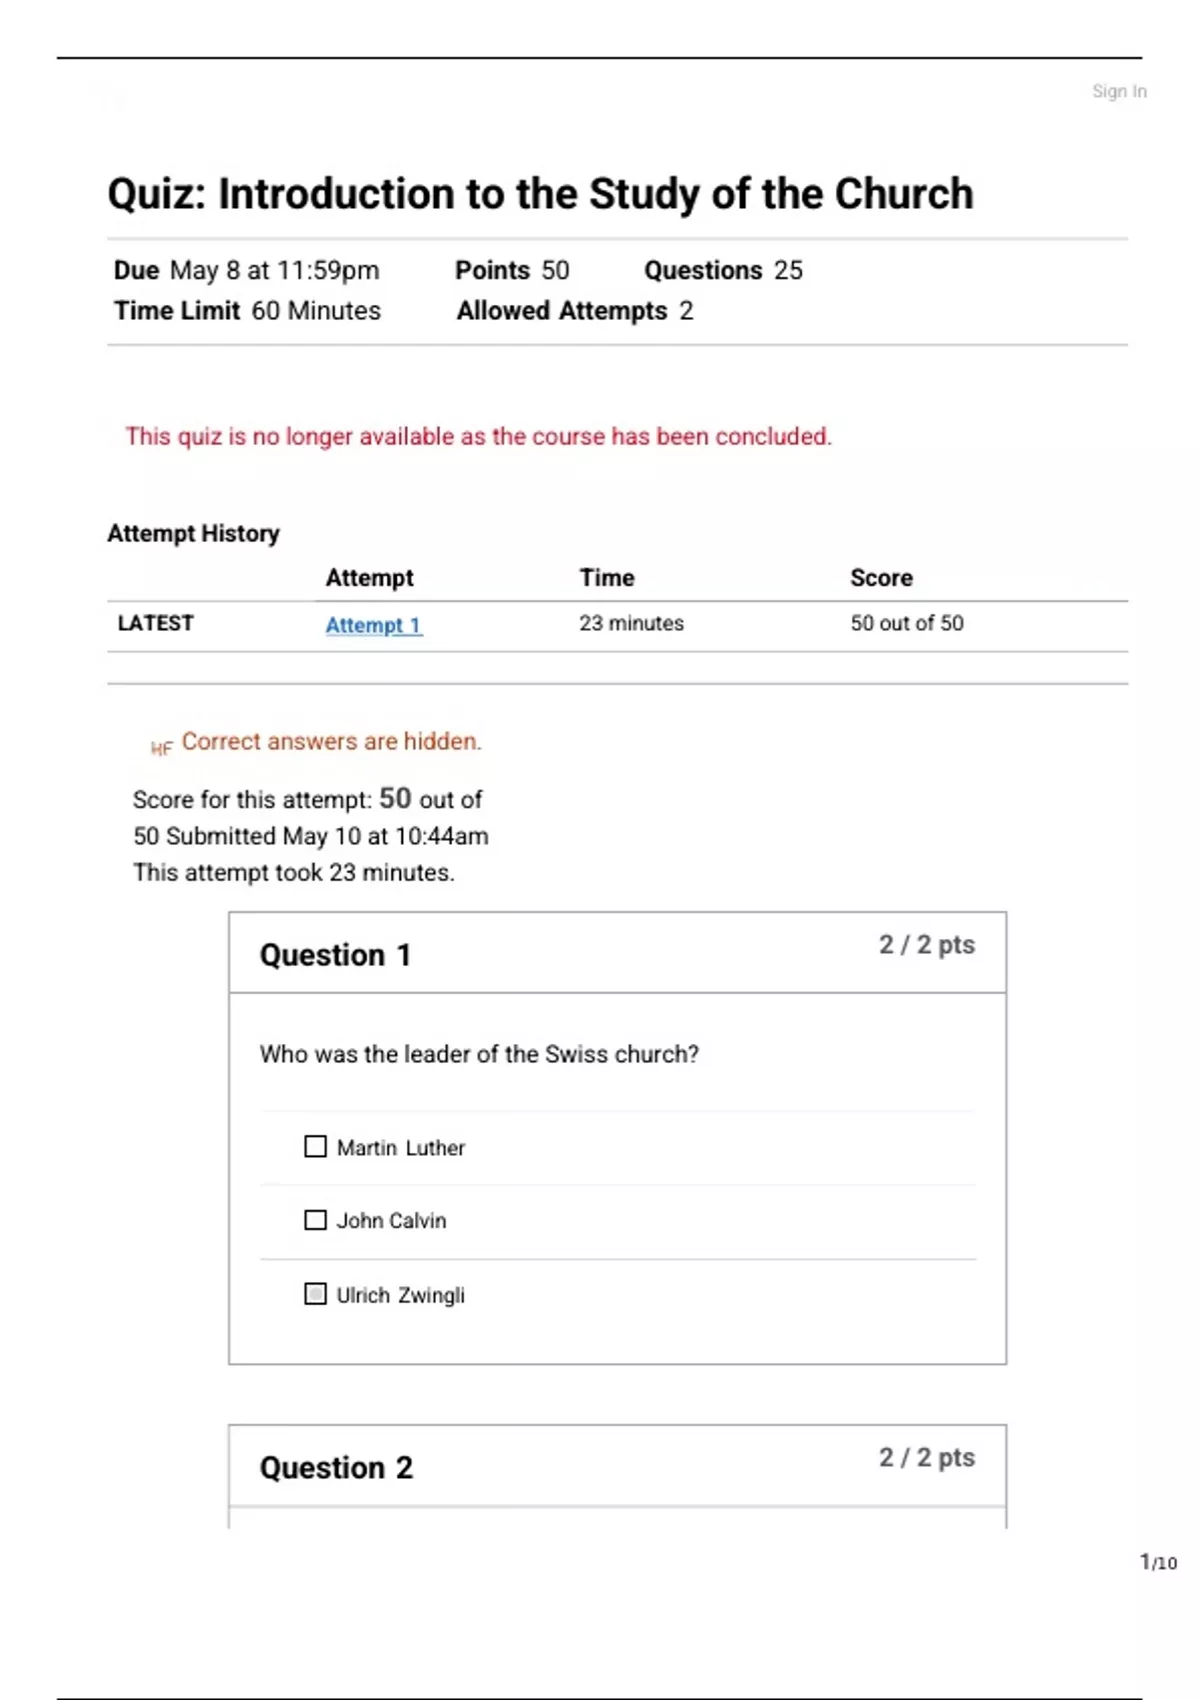Click the 50 out of 50 score cell
The height and width of the screenshot is (1700, 1200).
906,623
